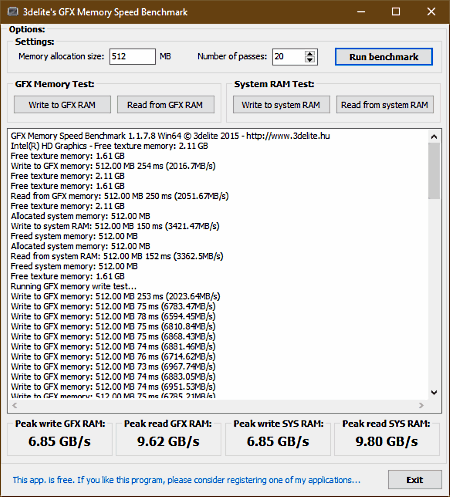Click the horizontal scroll left arrow
450x497 pixels.
coord(15,405)
